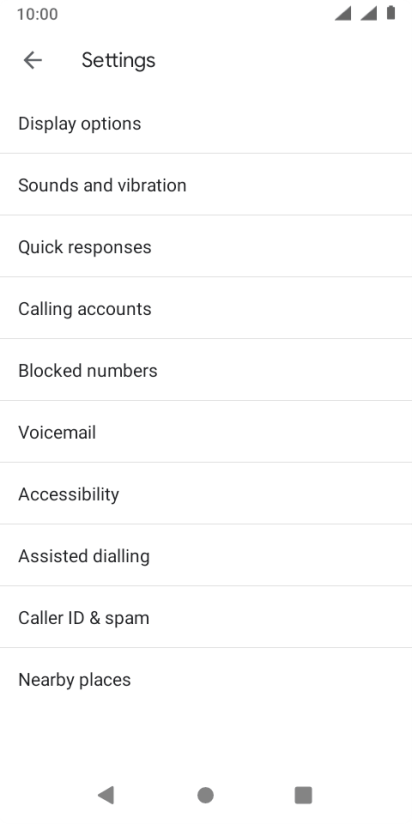Image resolution: width=412 pixels, height=824 pixels.
Task: Open Display options
Action: pyautogui.click(x=206, y=123)
